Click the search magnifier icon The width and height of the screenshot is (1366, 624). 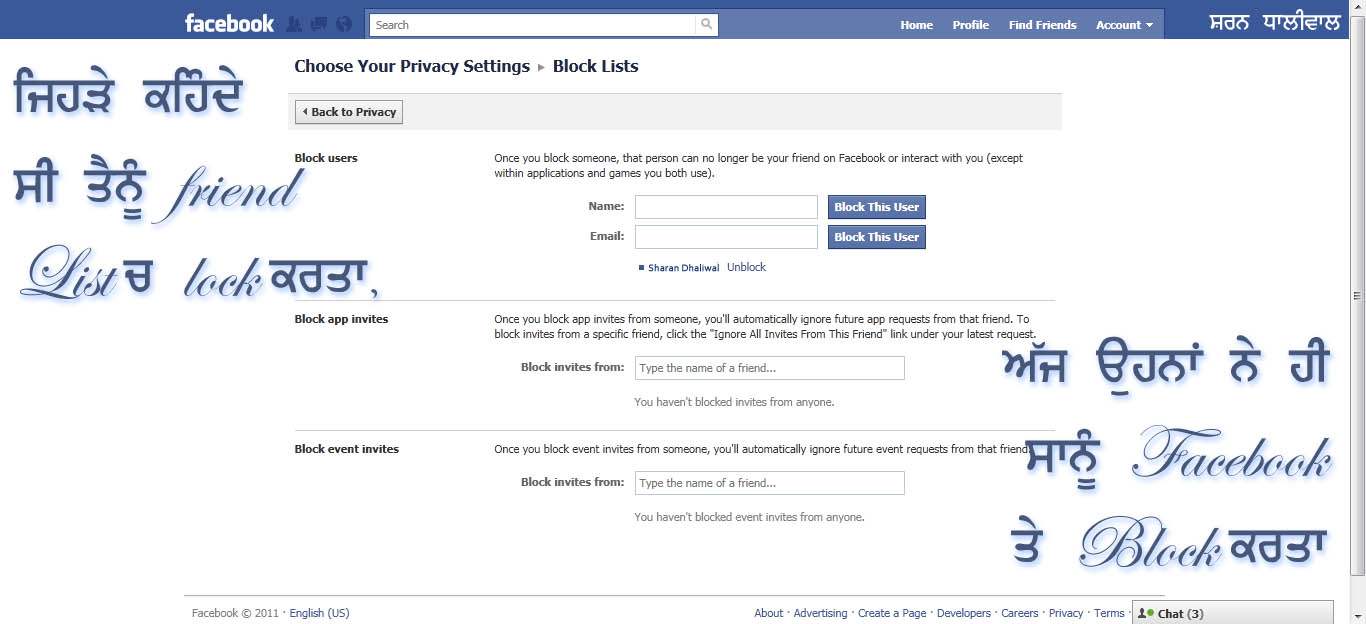tap(707, 24)
